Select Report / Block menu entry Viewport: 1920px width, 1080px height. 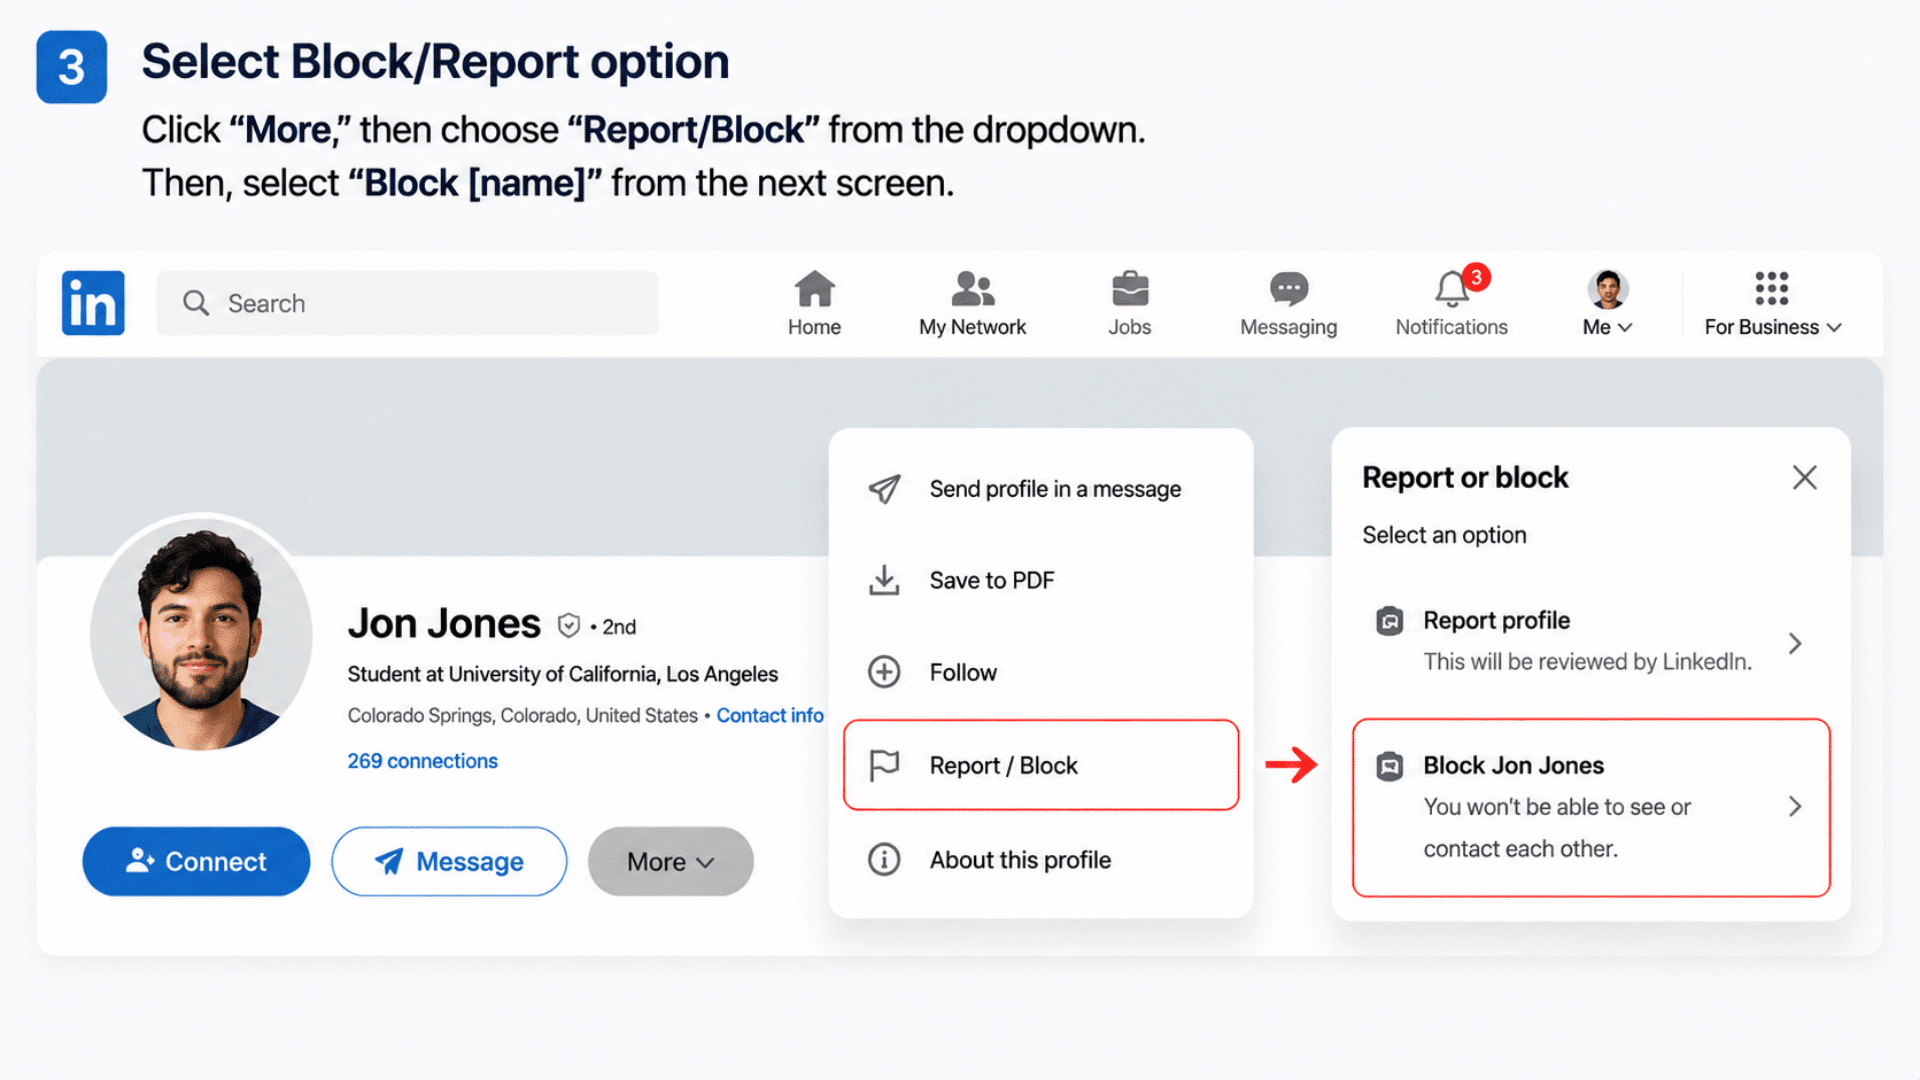click(x=1041, y=765)
